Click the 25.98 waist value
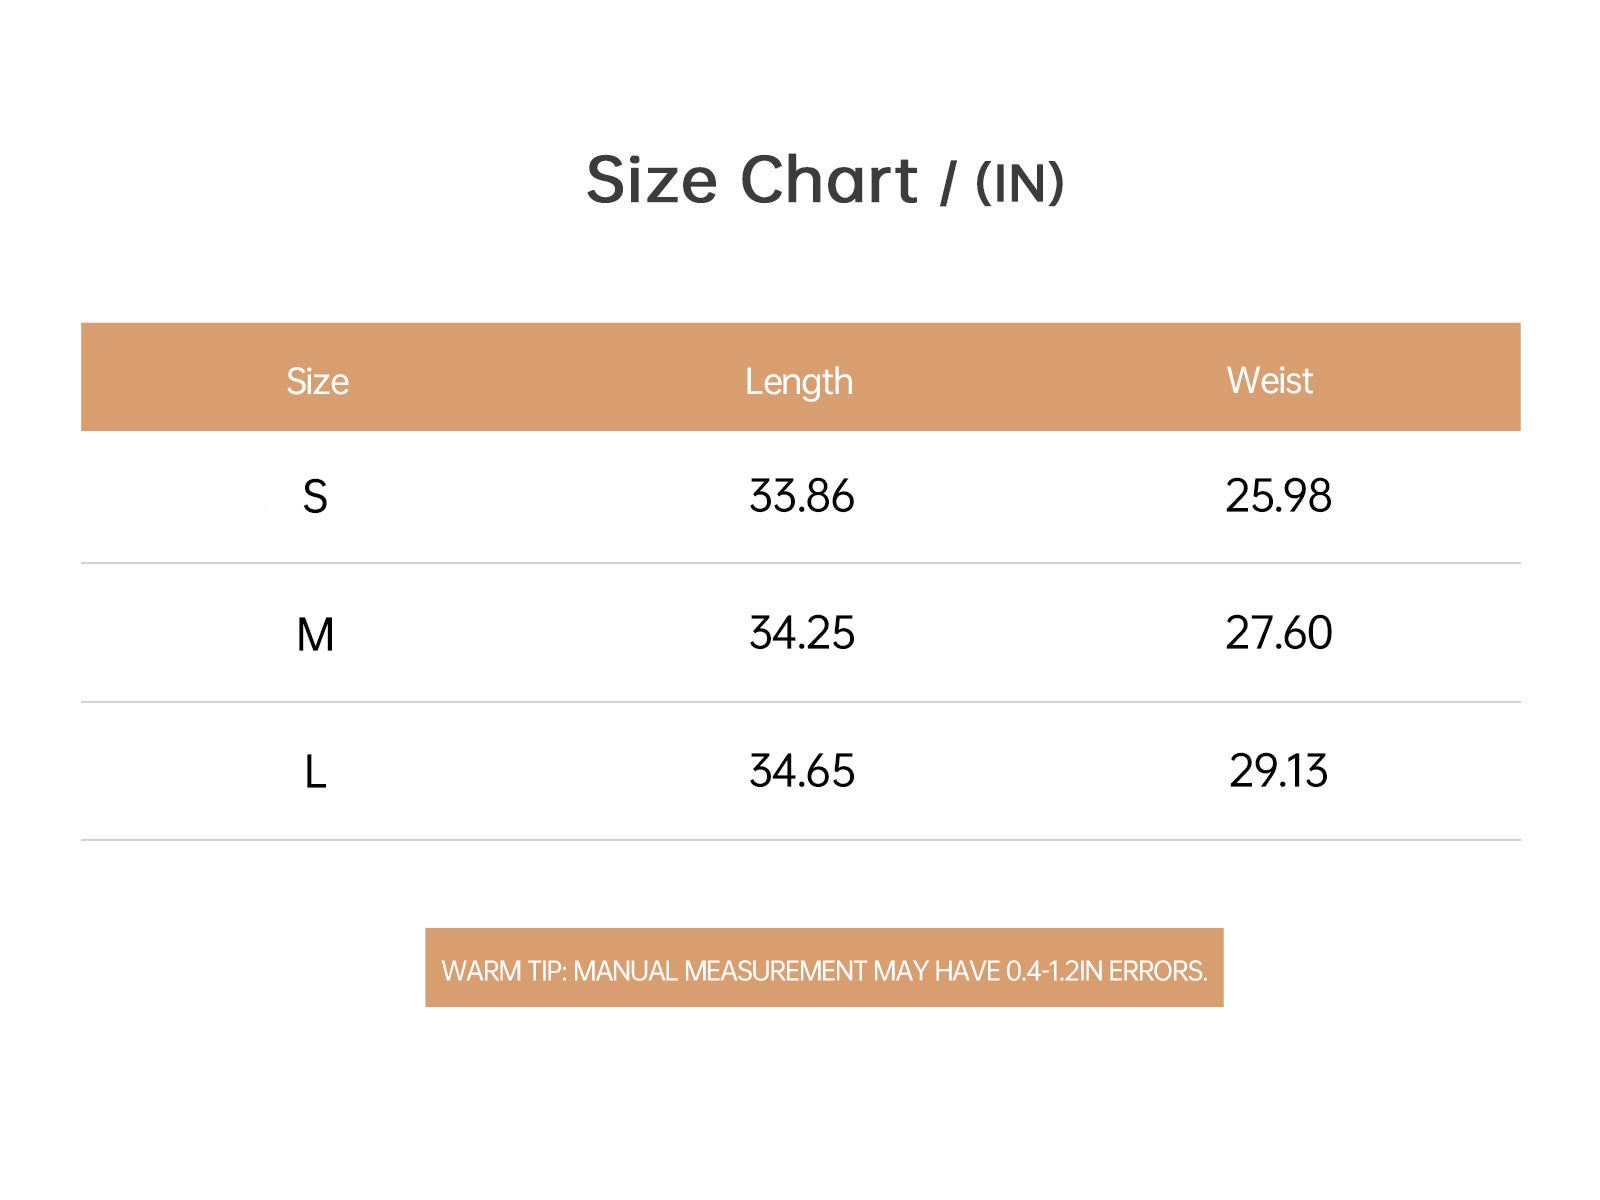This screenshot has height=1200, width=1600. click(x=1278, y=496)
